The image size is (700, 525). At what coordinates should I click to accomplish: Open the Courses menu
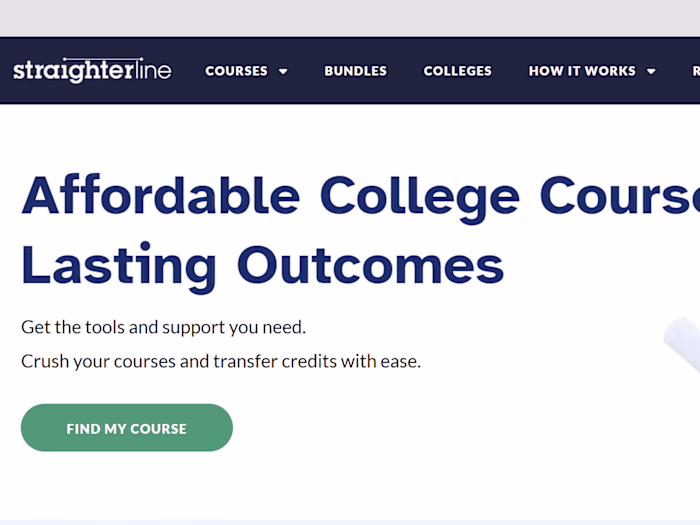click(x=236, y=71)
